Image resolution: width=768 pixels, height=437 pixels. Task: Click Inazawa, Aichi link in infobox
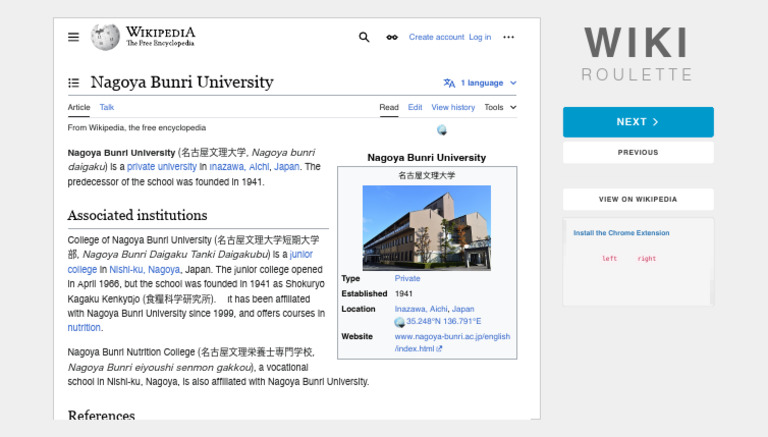coord(421,309)
